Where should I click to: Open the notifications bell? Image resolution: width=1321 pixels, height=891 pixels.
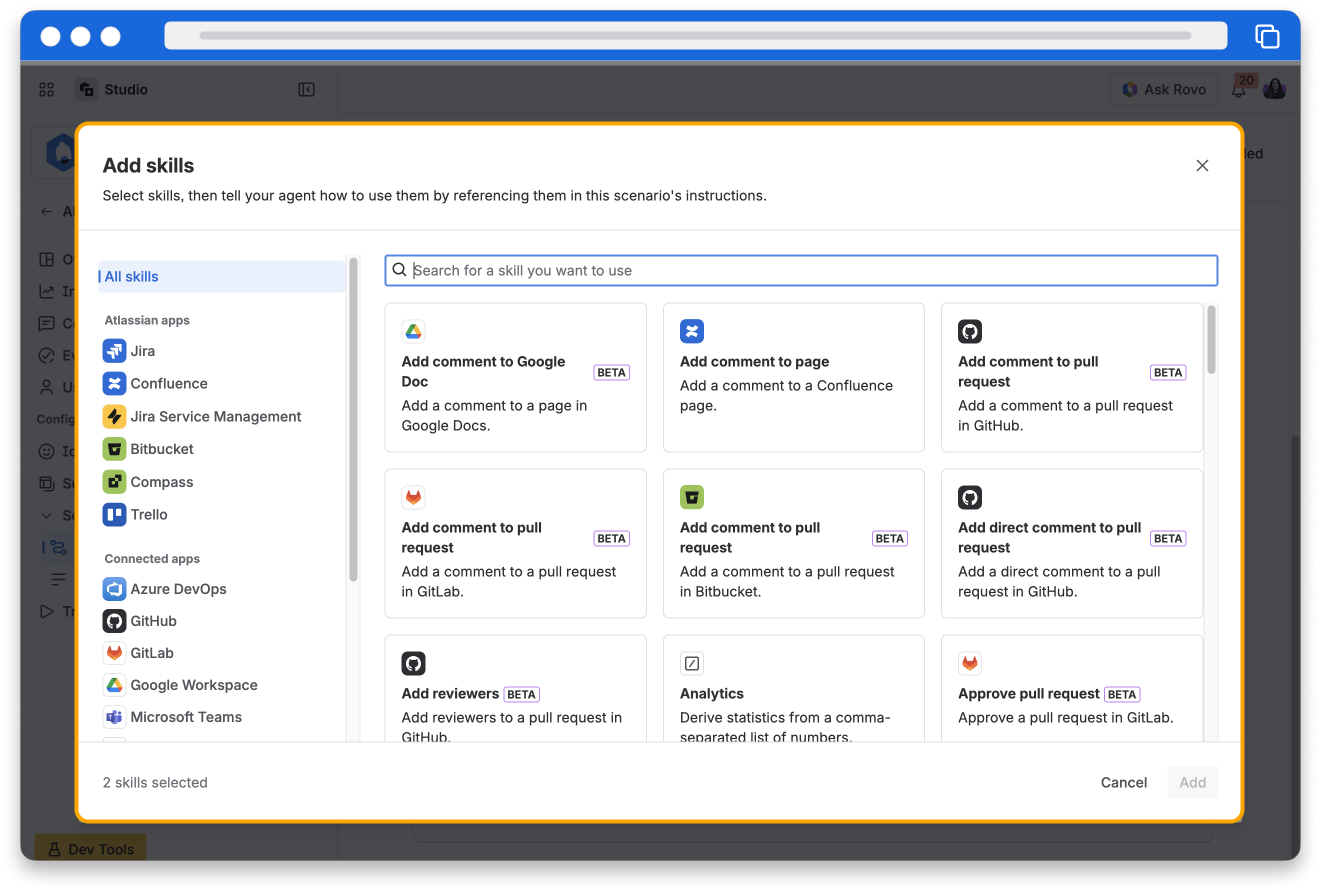[1239, 89]
